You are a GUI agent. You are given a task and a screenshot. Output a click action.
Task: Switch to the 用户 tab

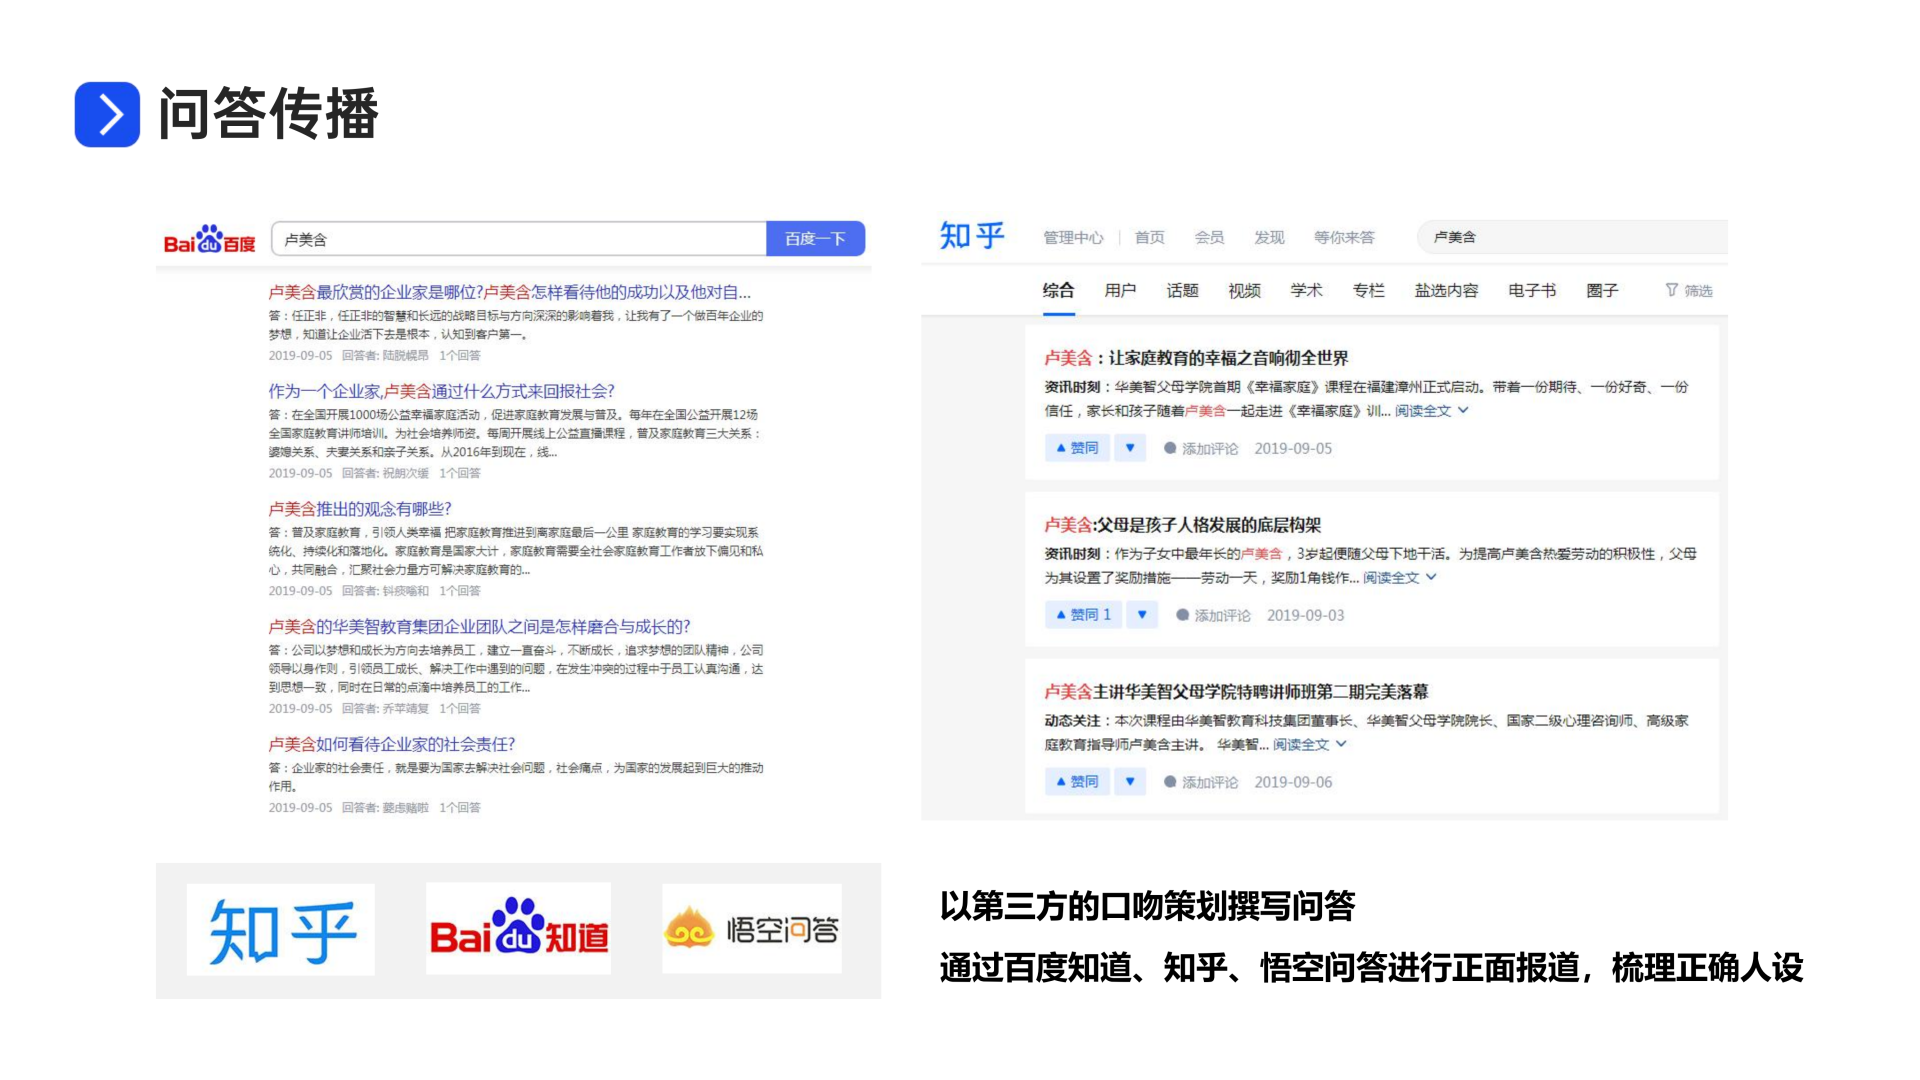[1120, 291]
